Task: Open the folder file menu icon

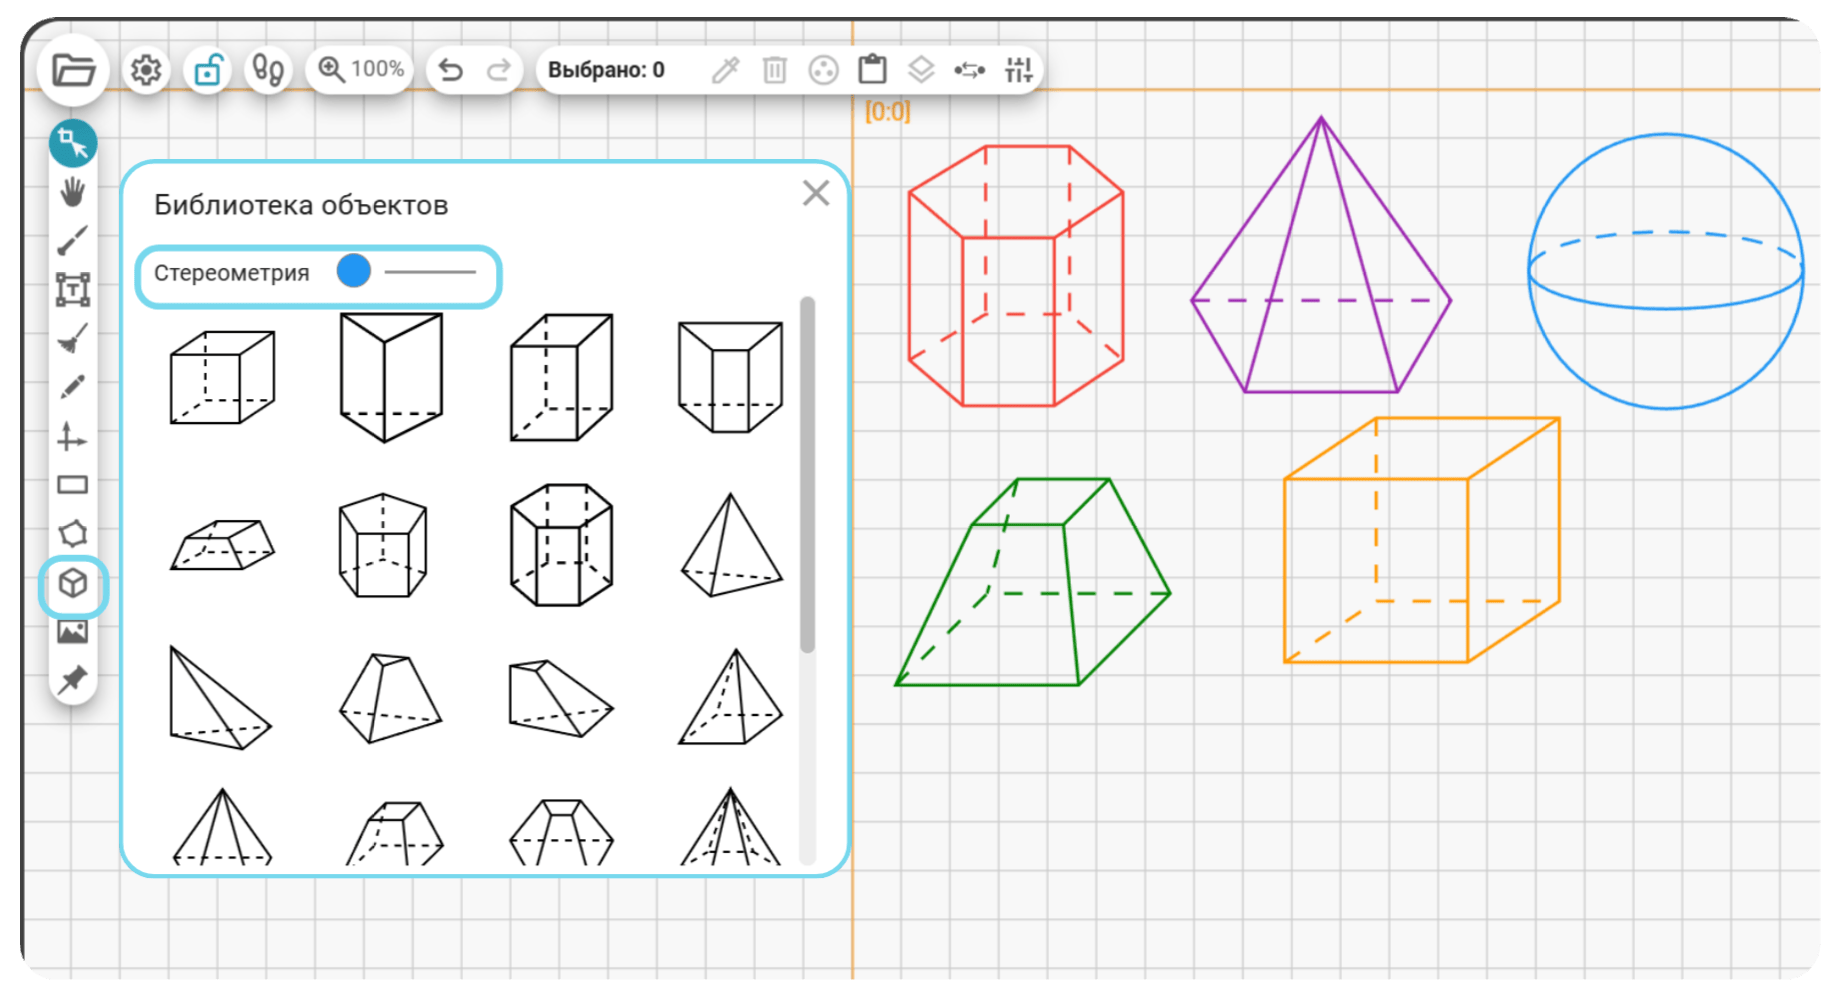Action: pyautogui.click(x=73, y=70)
